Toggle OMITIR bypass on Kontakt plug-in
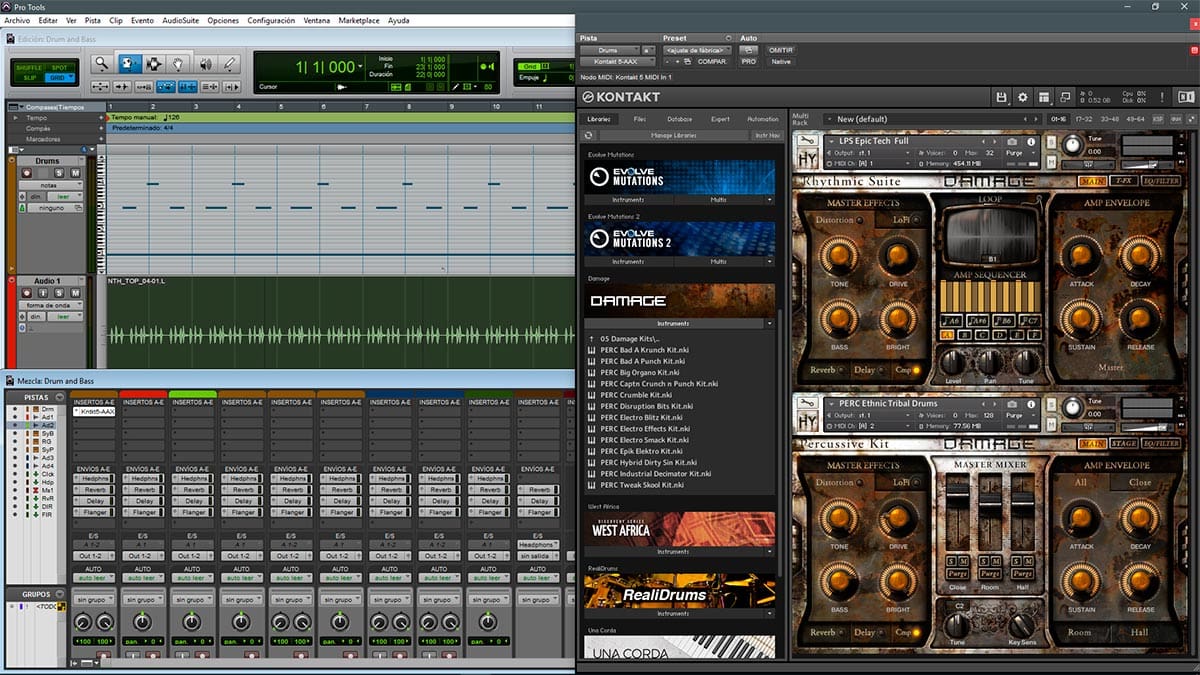1200x675 pixels. tap(781, 50)
